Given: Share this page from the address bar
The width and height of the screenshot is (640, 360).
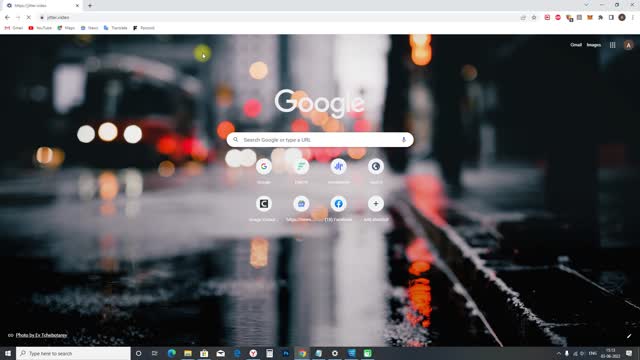Looking at the screenshot, I should (523, 18).
